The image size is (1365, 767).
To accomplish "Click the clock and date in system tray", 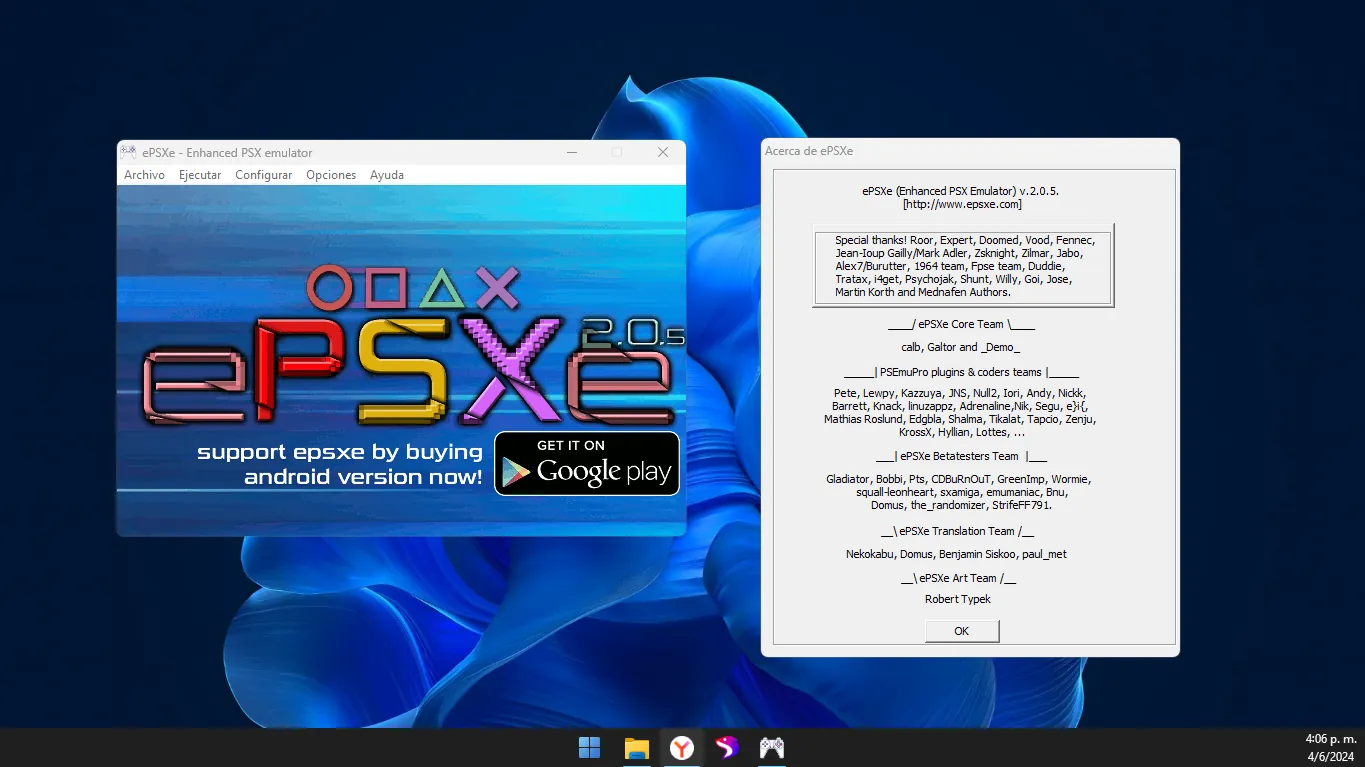I will coord(1331,747).
